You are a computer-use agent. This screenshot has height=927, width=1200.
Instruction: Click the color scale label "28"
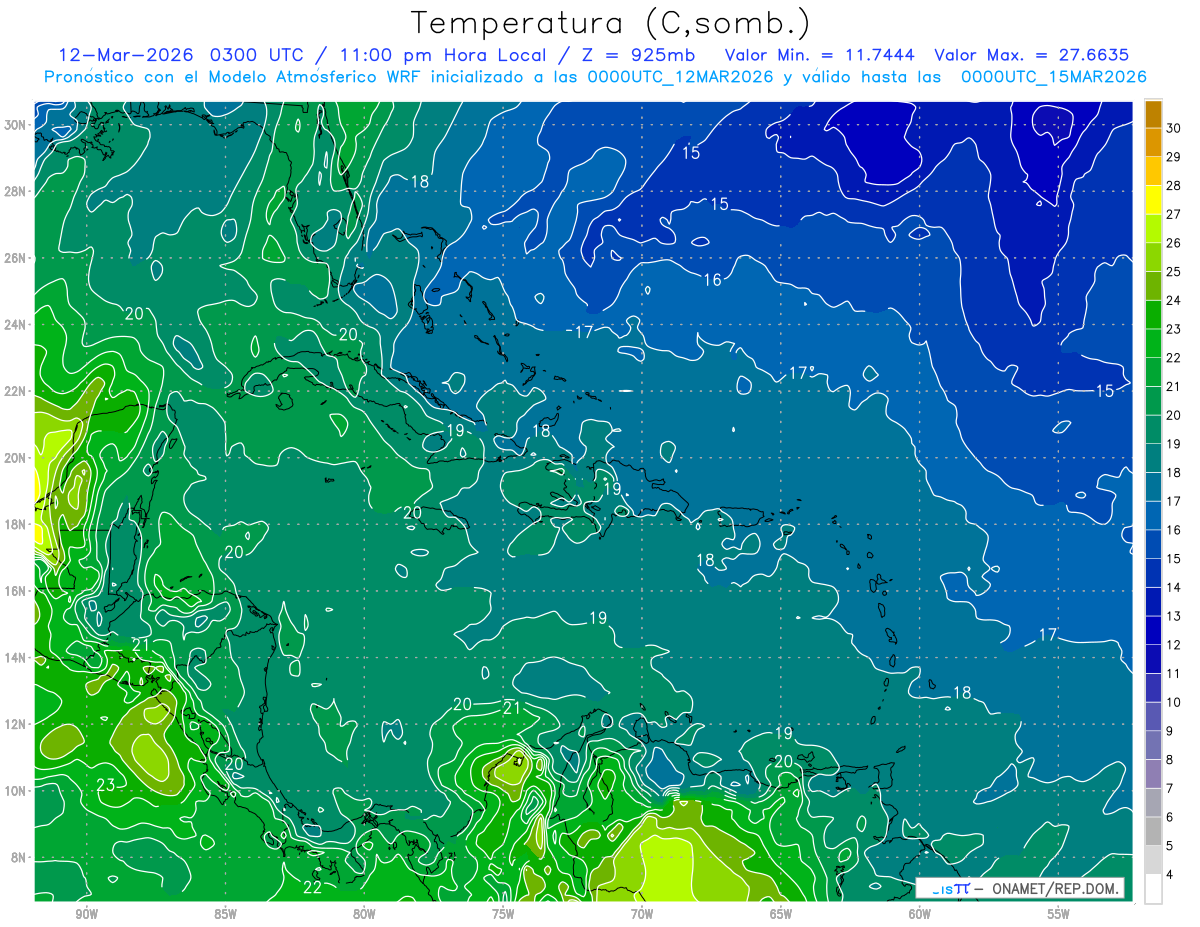coord(1174,186)
